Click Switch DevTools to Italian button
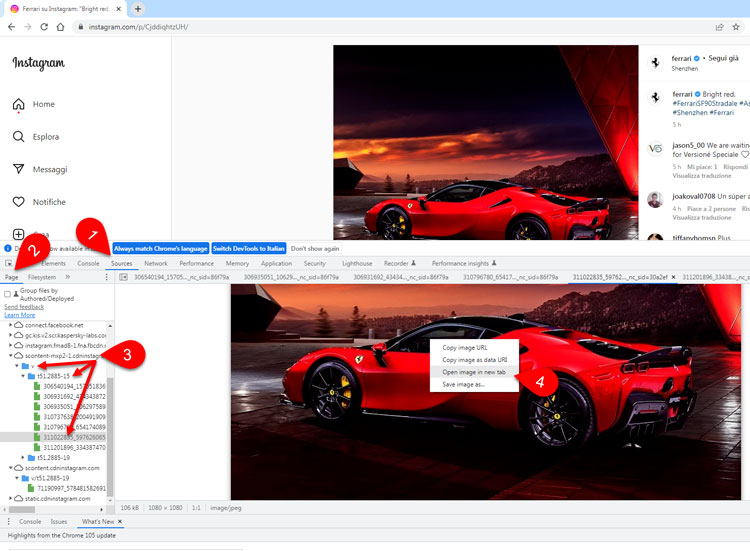This screenshot has height=551, width=750. coord(249,249)
